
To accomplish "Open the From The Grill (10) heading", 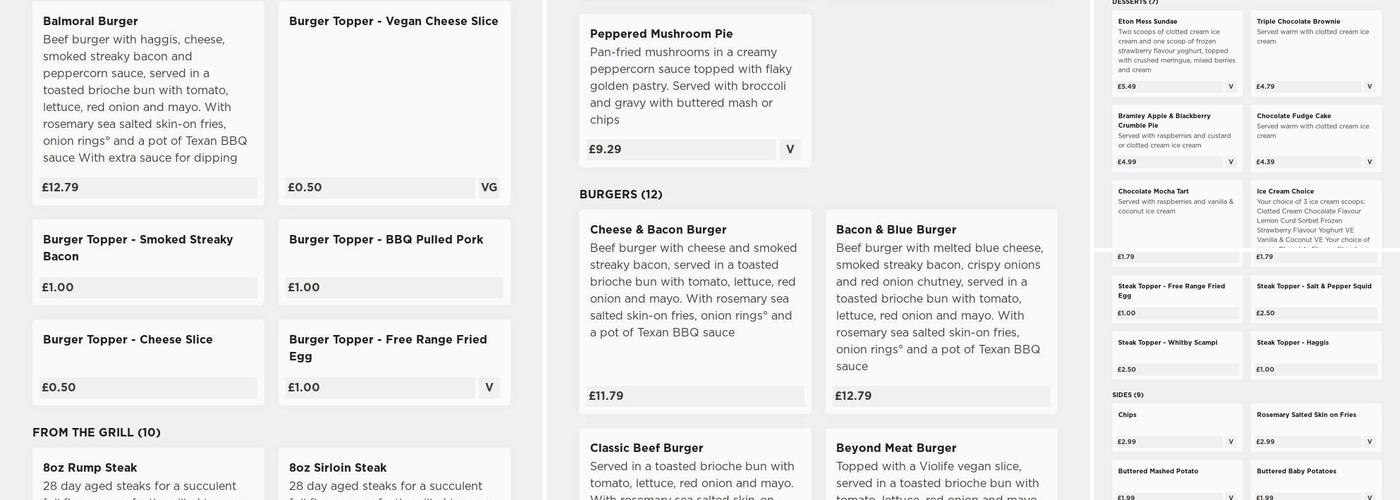I will [x=96, y=432].
